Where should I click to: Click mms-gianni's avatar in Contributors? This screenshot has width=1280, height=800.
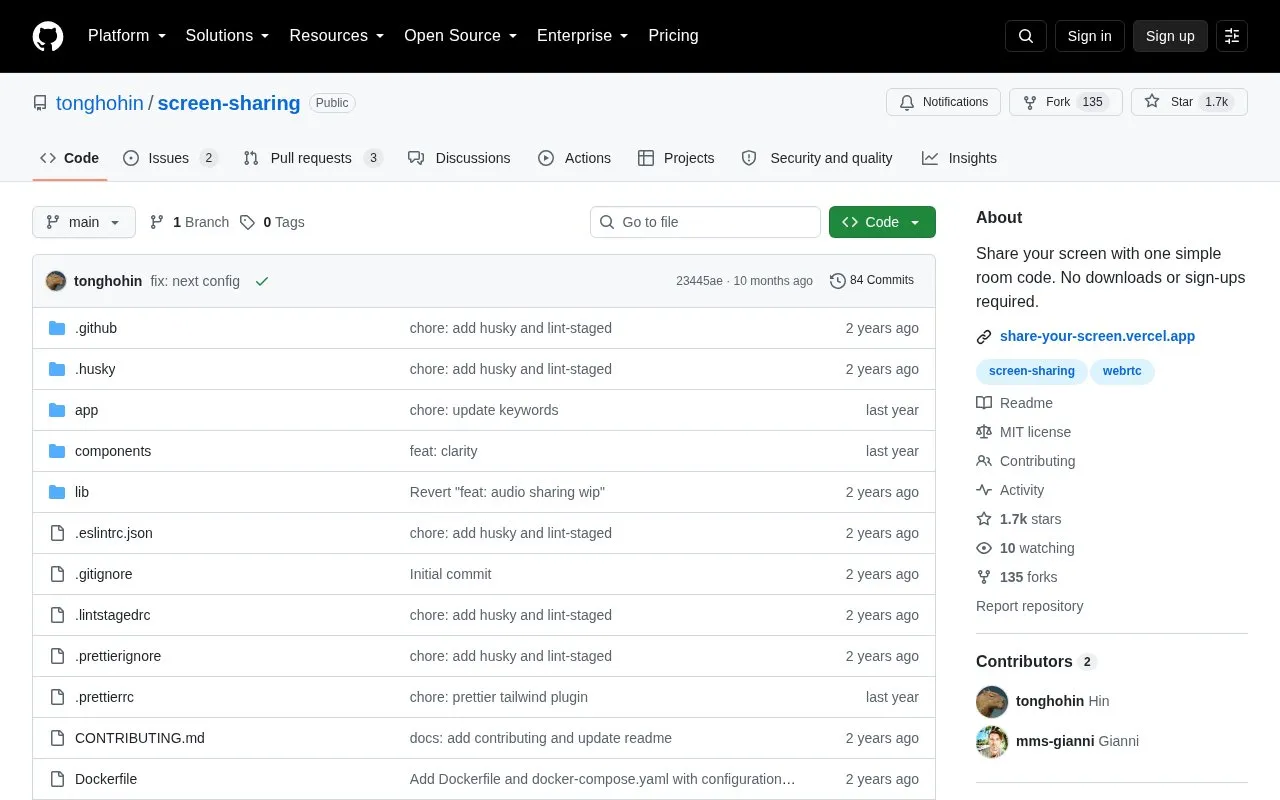coord(992,741)
